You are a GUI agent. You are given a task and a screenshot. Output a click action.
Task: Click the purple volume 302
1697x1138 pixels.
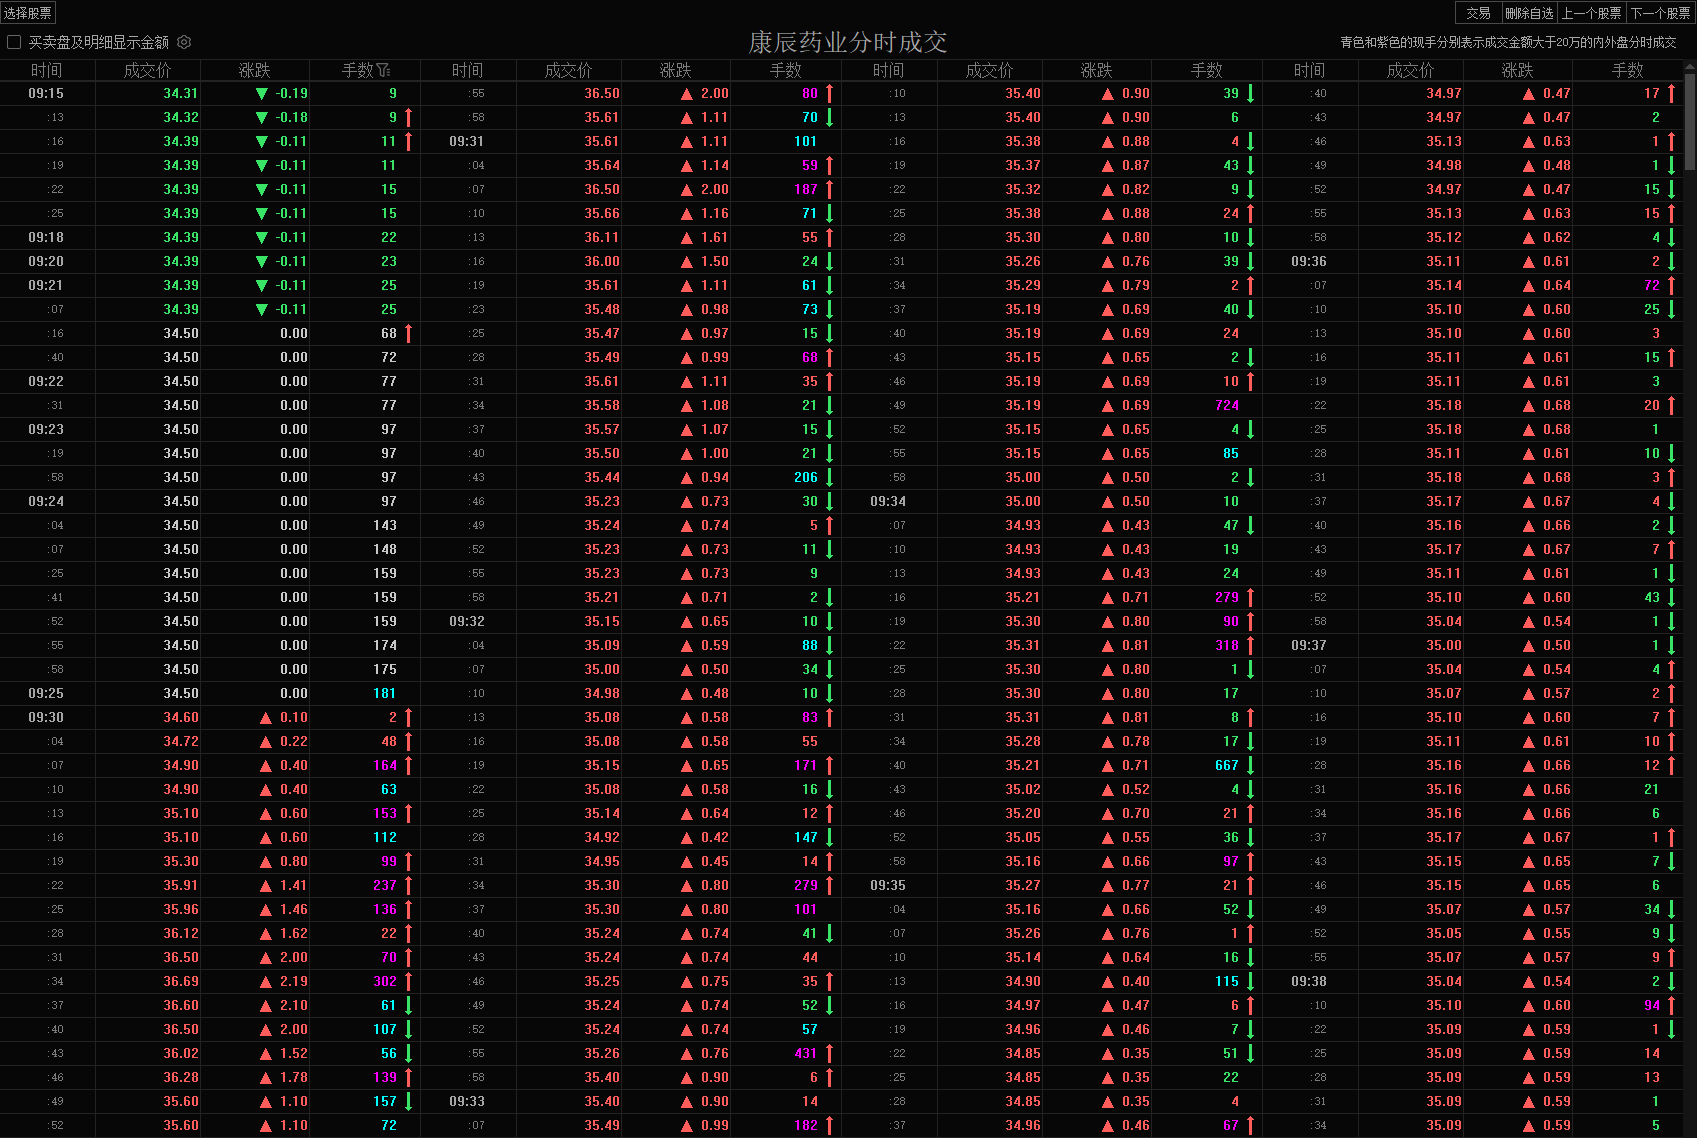pos(385,981)
